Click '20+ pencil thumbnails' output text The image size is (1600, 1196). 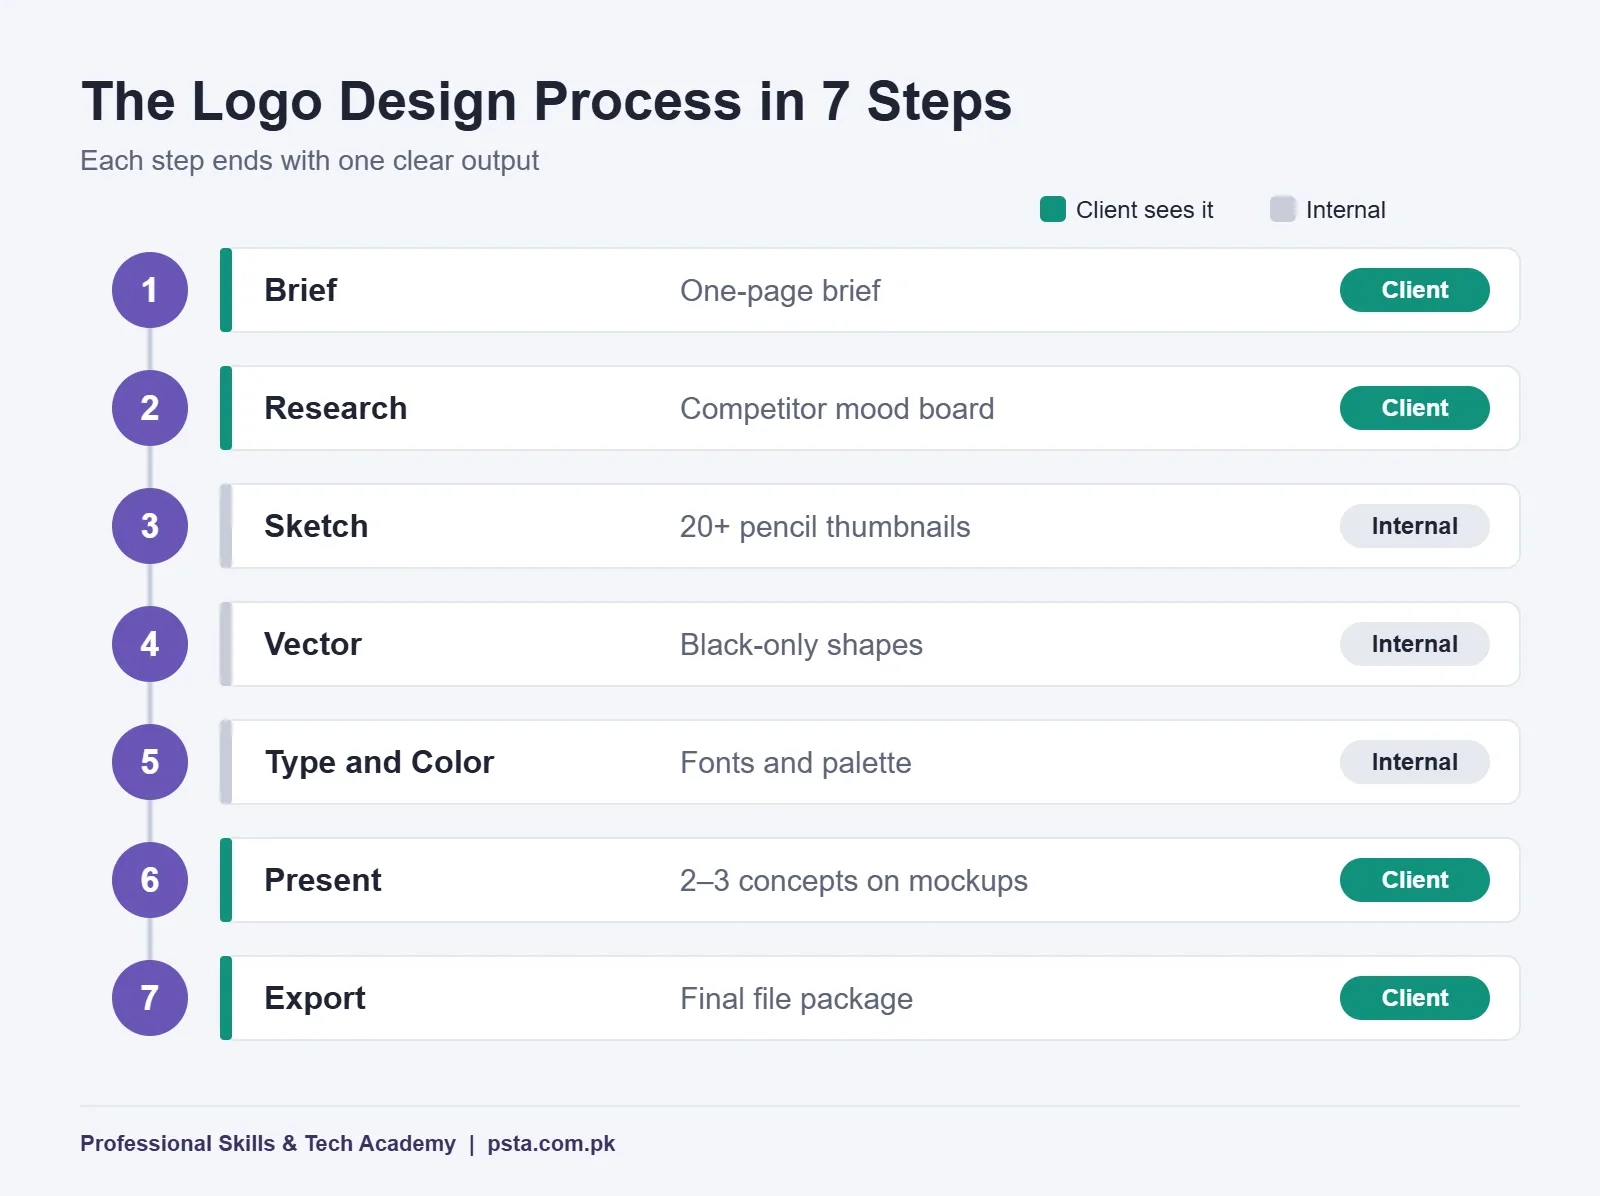click(825, 527)
